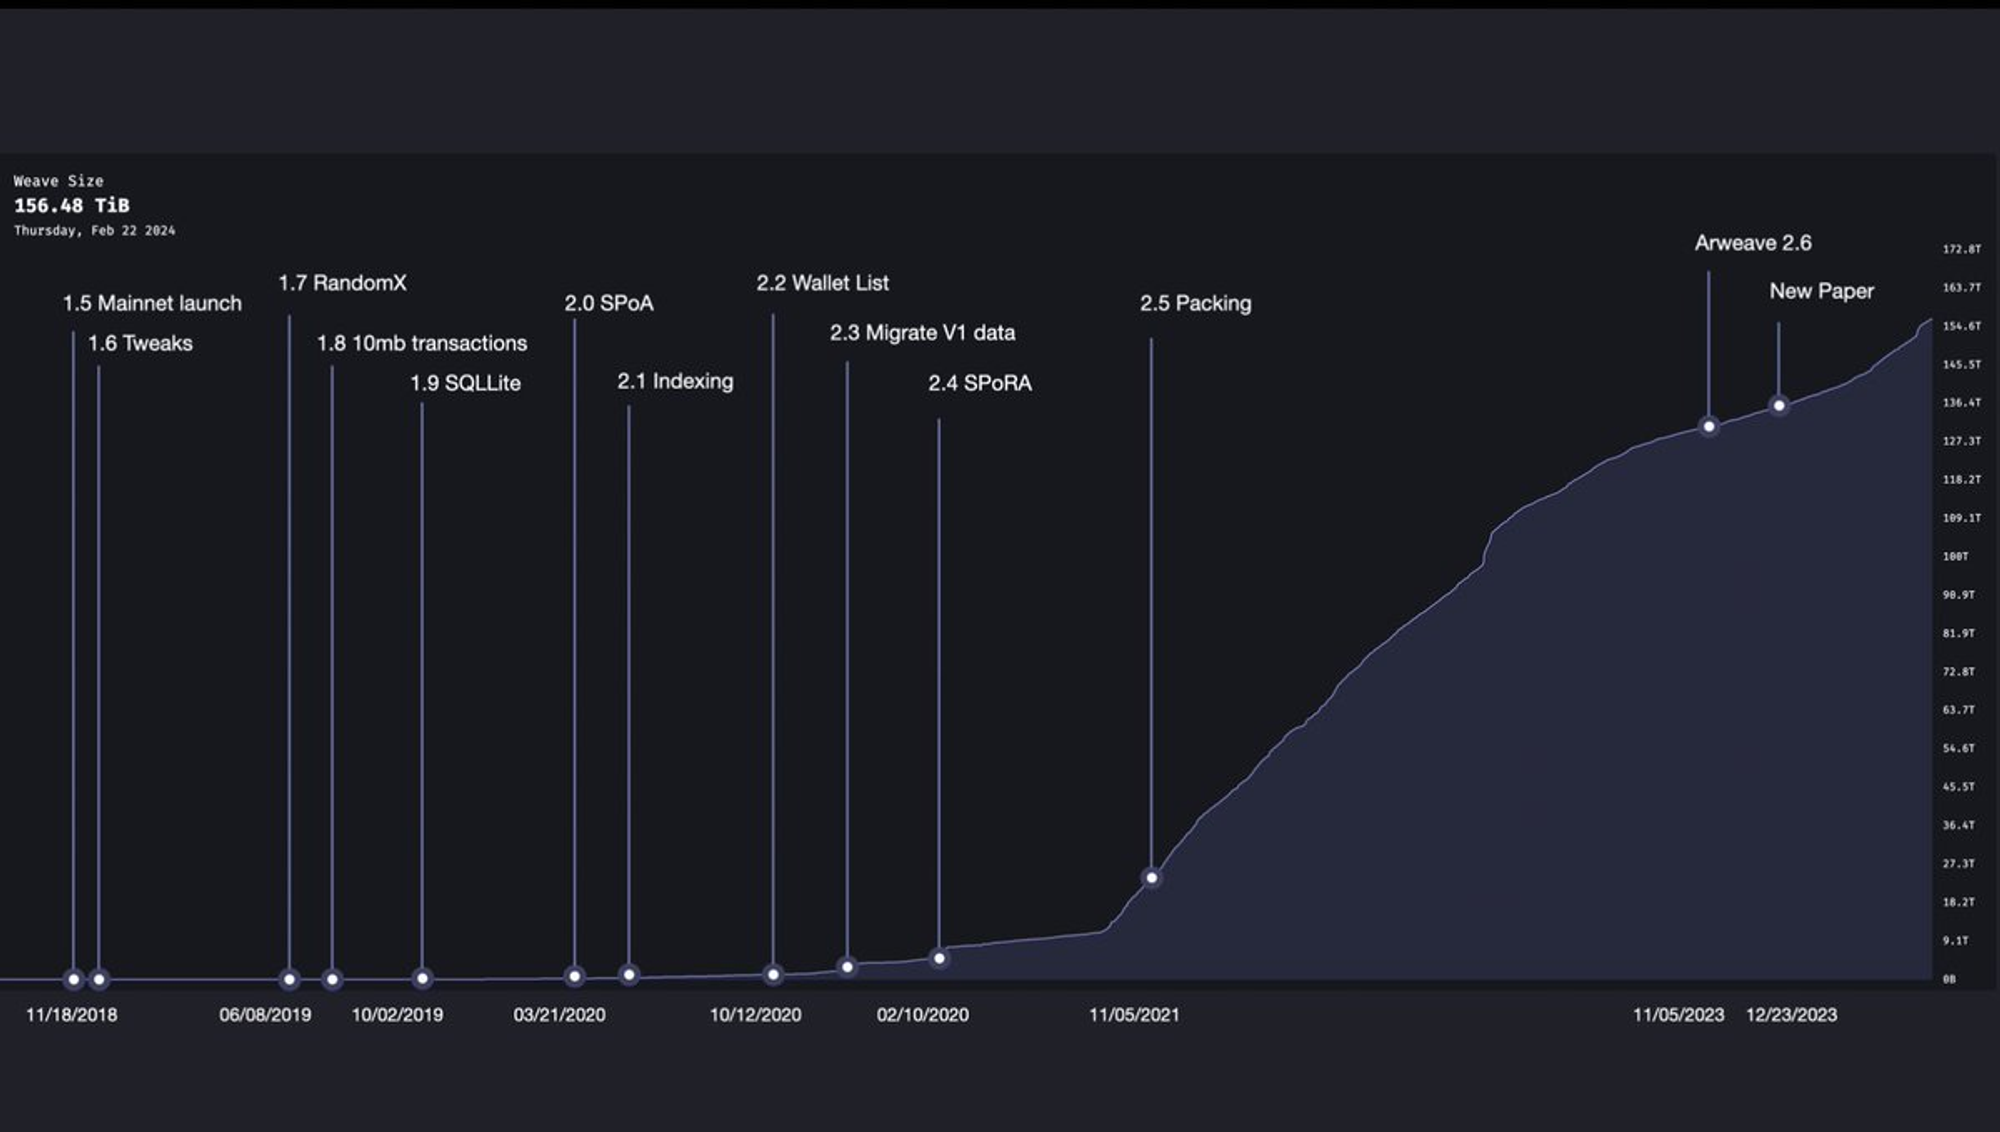
Task: Select the 2.5 Packing marker dot
Action: pos(1151,878)
